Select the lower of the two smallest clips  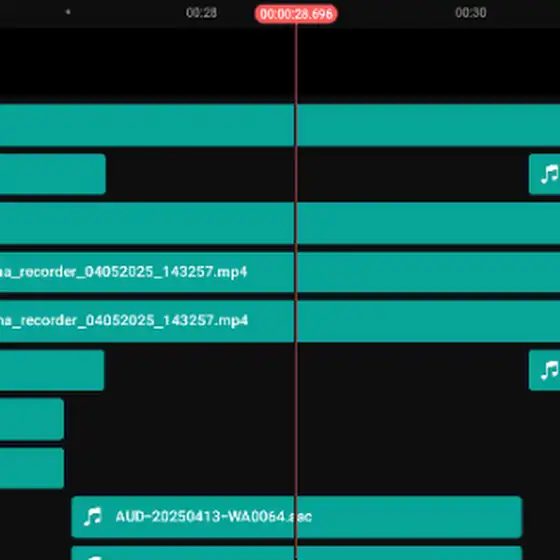point(32,468)
